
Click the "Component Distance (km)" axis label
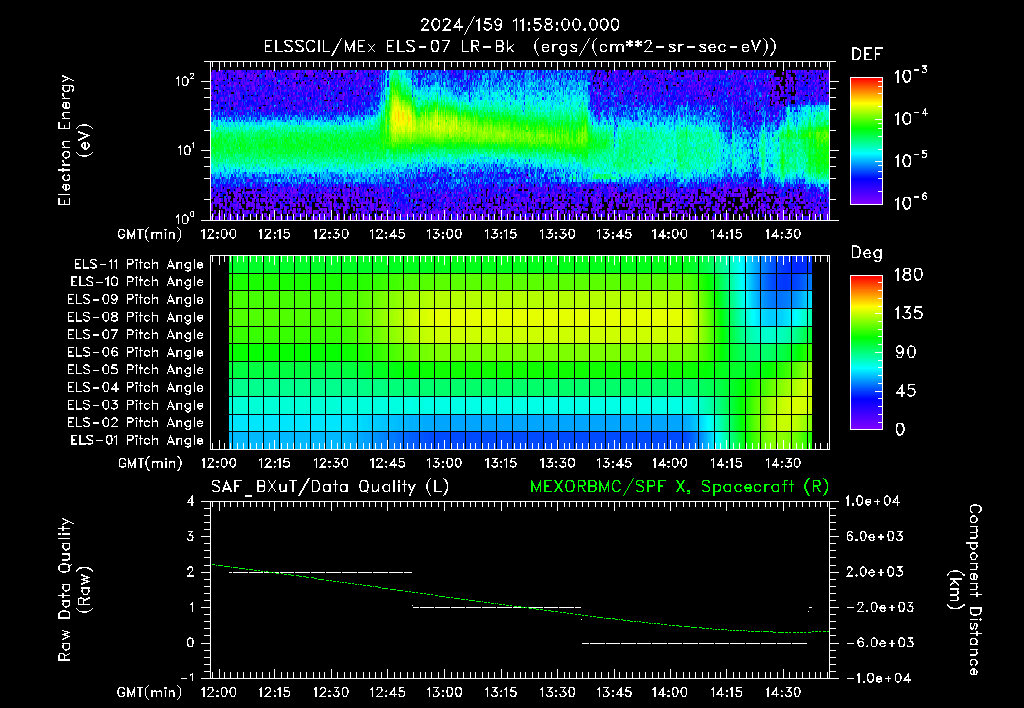point(965,590)
